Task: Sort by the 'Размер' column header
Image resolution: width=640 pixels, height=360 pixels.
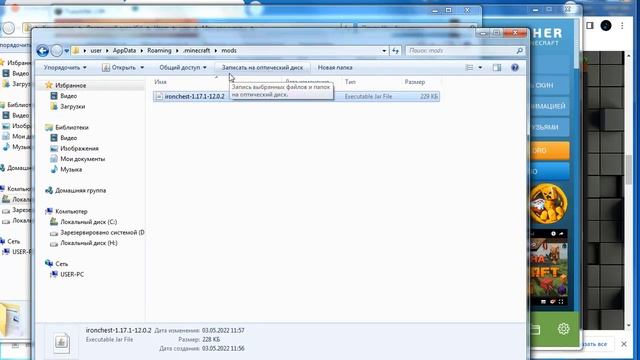Action: coord(415,82)
